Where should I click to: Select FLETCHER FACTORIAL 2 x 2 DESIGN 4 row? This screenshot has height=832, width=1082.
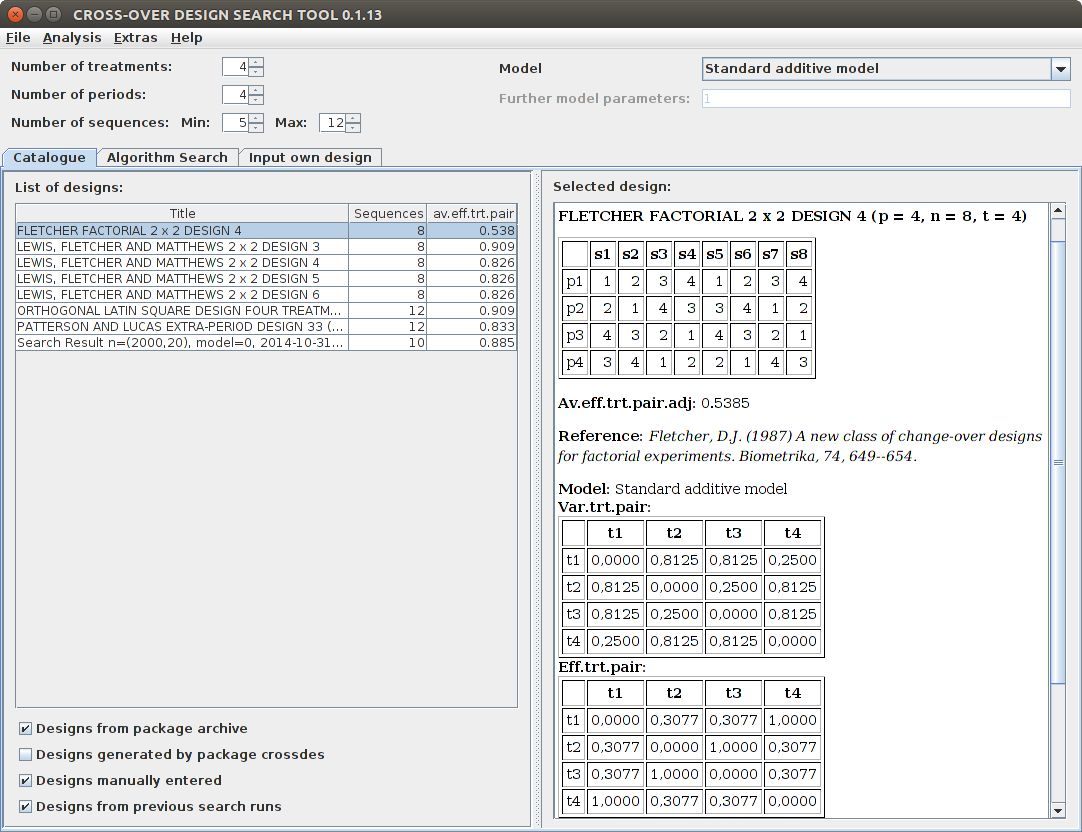pyautogui.click(x=266, y=230)
